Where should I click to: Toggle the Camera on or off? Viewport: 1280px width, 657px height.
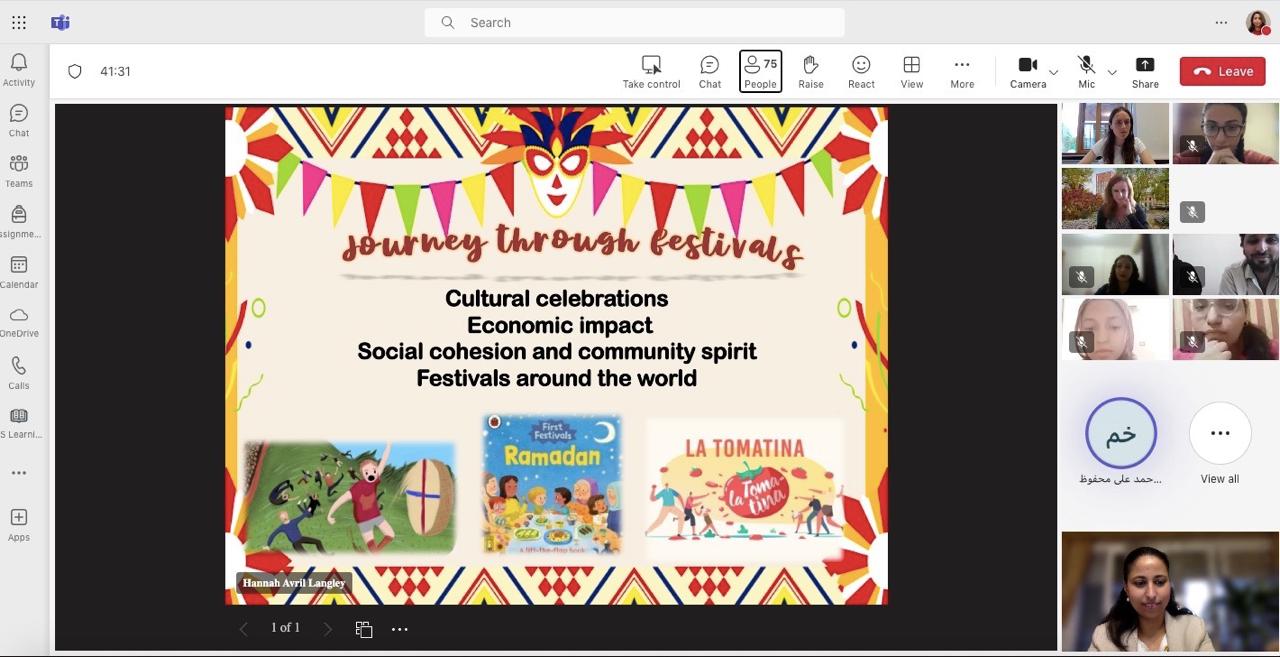click(x=1027, y=71)
